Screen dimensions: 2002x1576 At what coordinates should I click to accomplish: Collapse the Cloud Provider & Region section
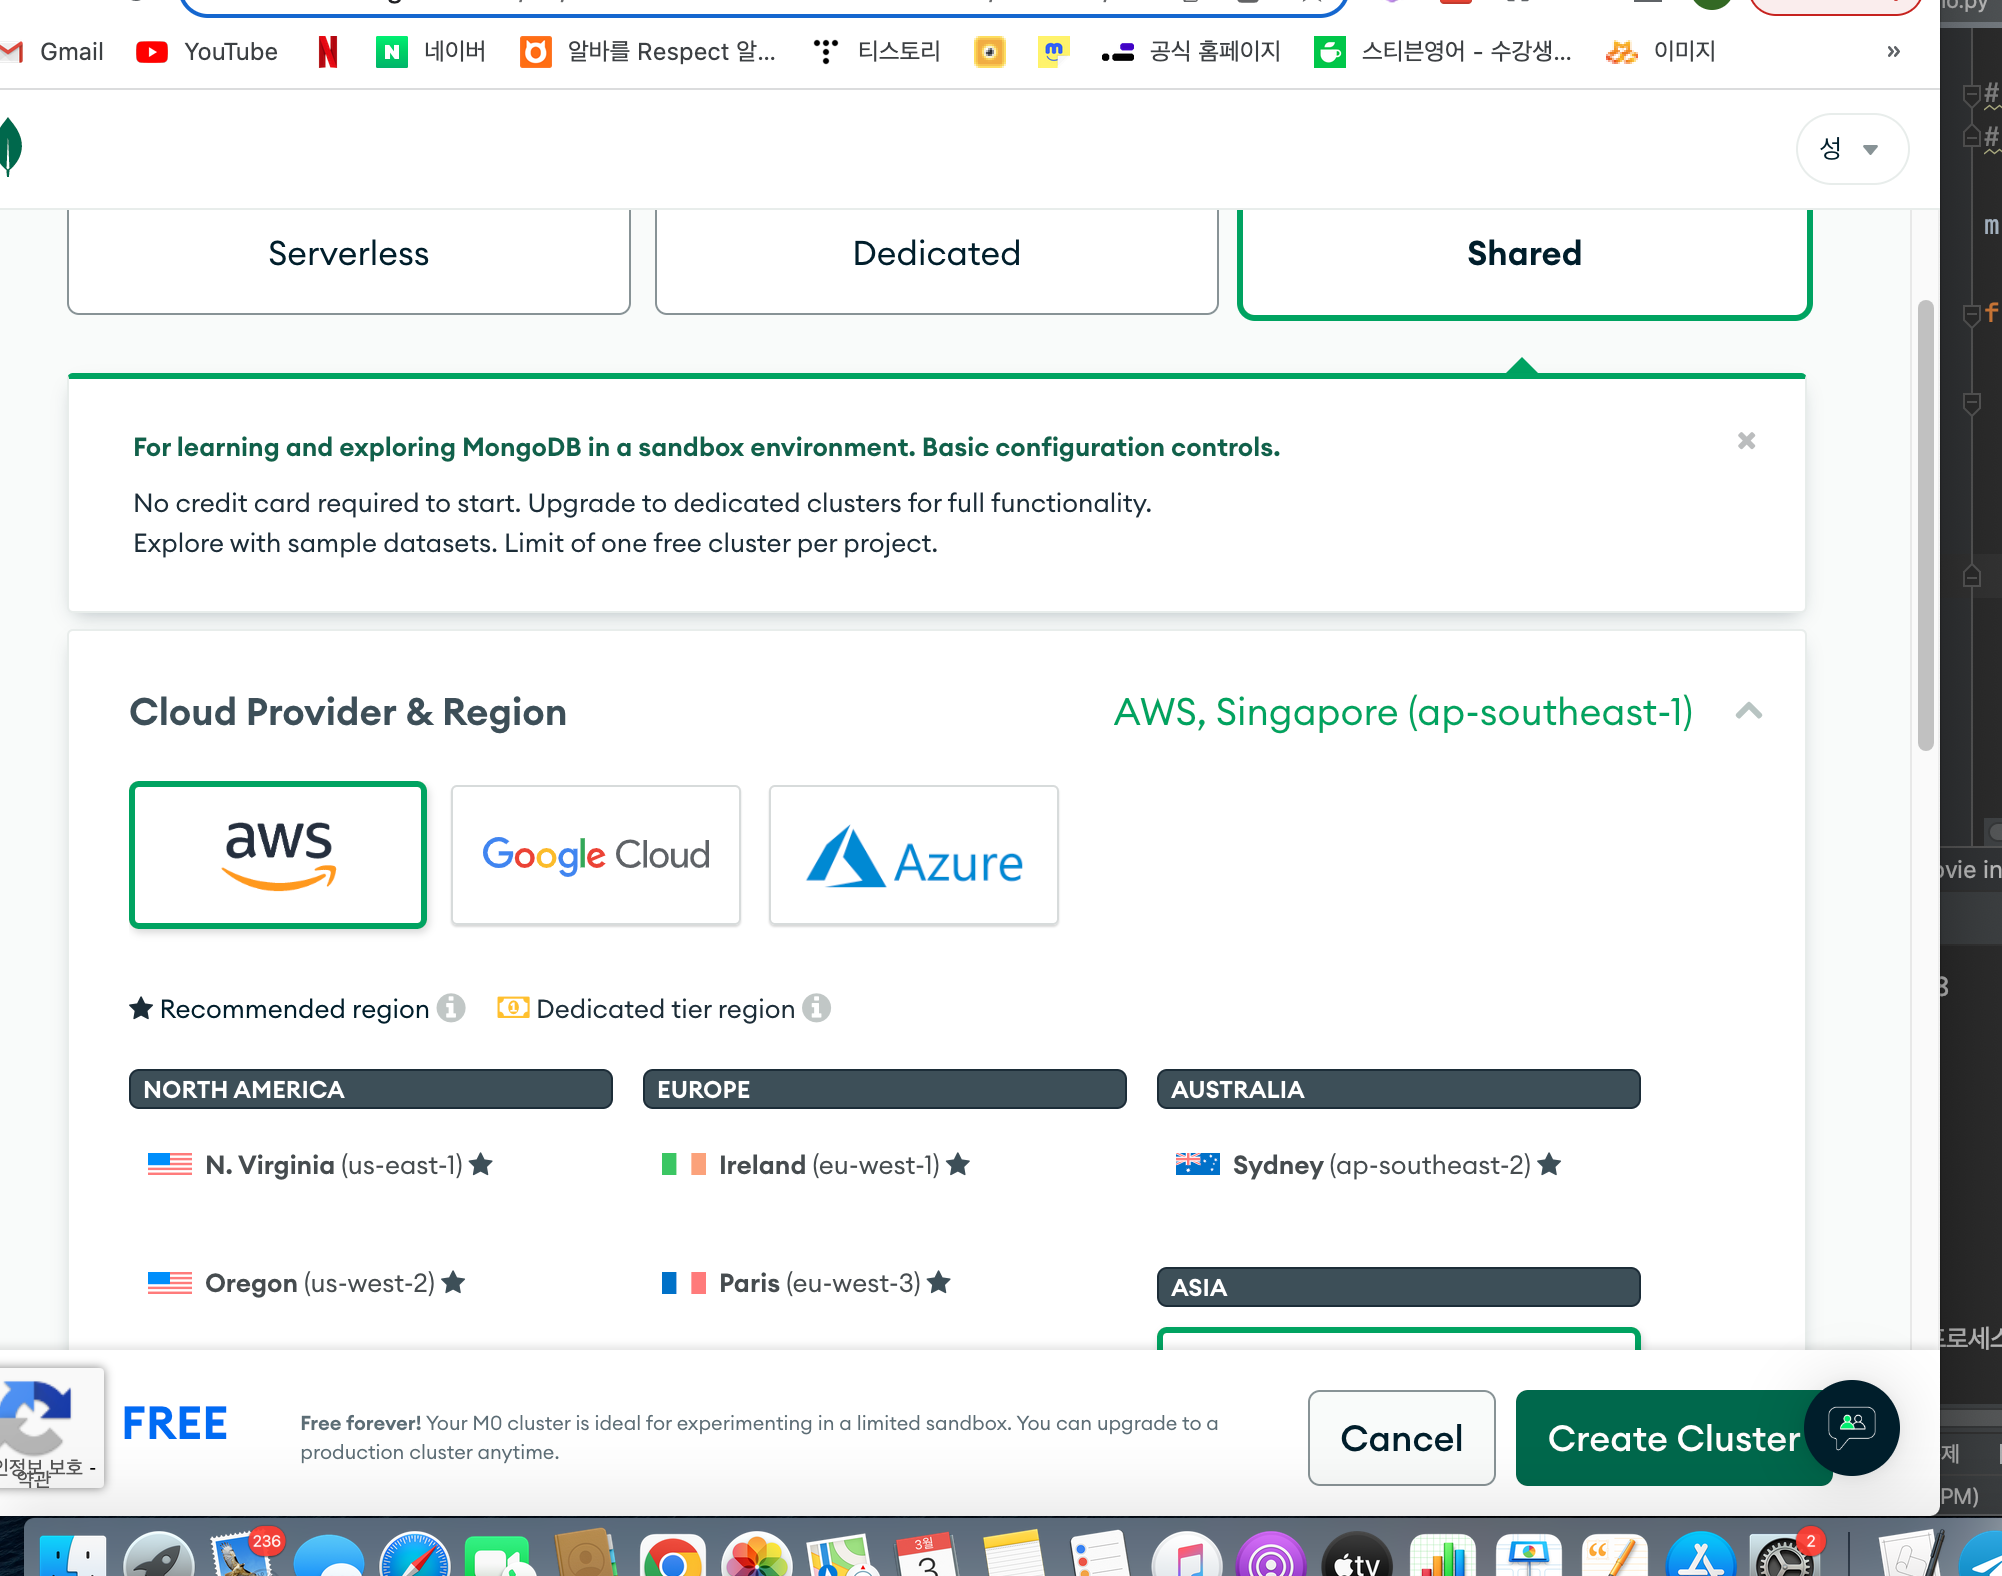point(1749,712)
